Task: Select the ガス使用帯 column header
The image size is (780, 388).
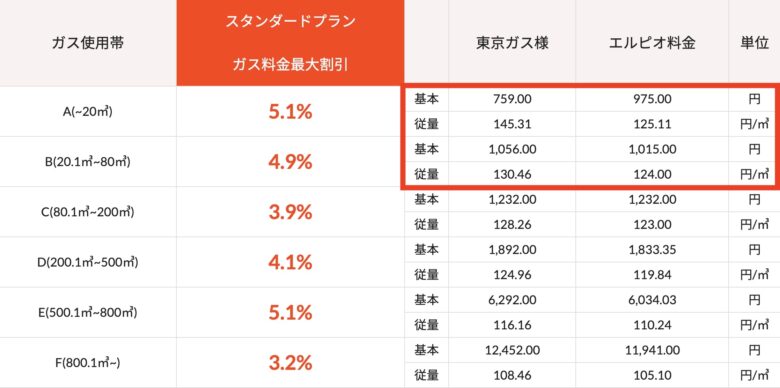Action: tap(88, 43)
